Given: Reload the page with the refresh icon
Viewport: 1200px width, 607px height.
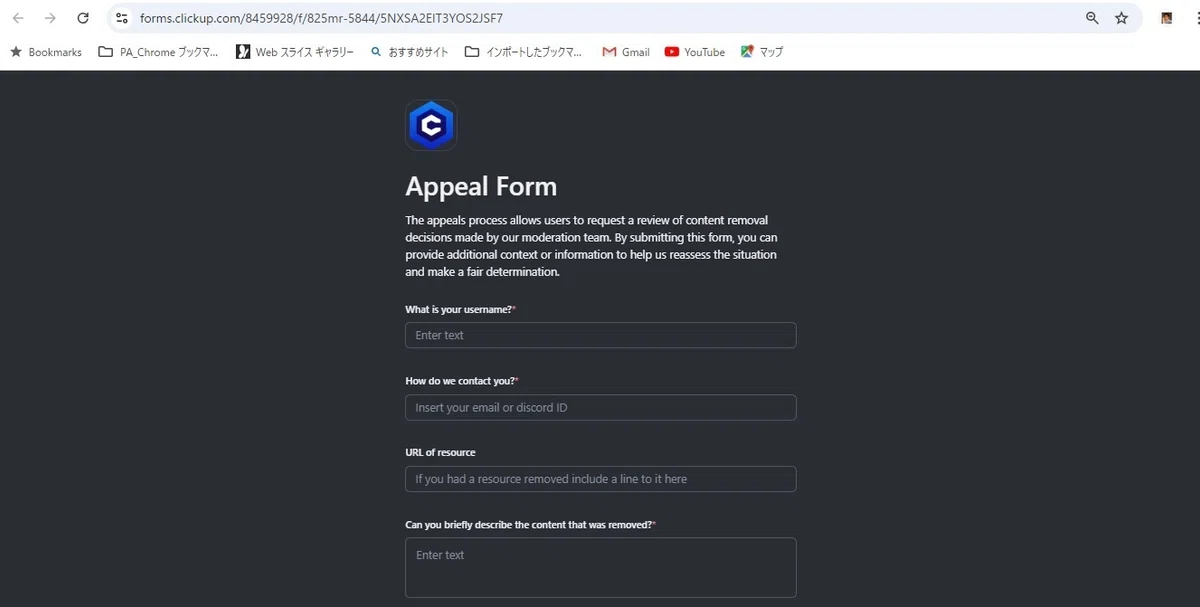Looking at the screenshot, I should [x=83, y=18].
